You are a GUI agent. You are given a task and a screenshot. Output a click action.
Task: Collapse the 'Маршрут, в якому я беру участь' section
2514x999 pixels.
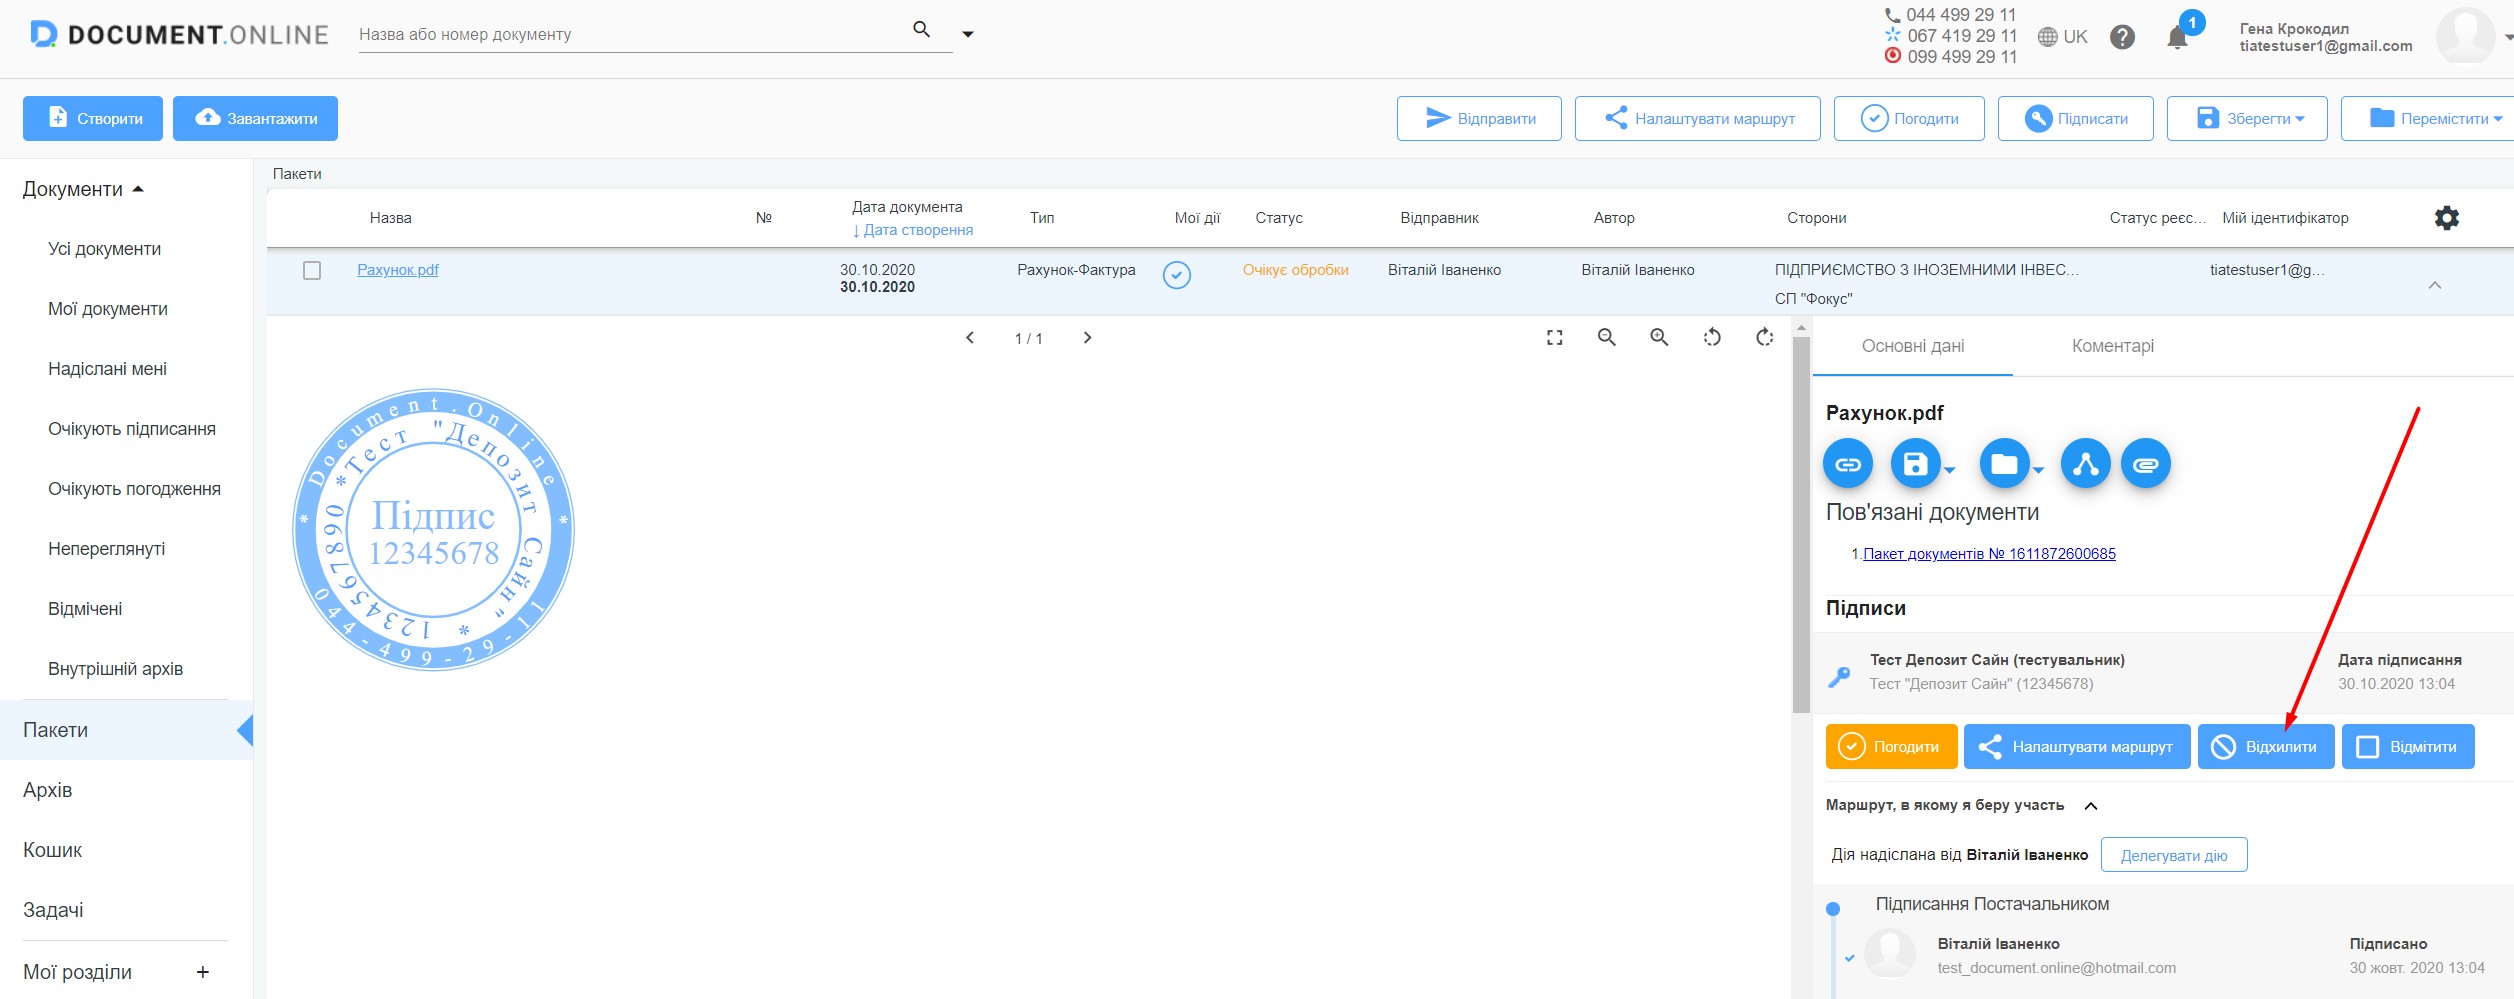tap(2090, 806)
